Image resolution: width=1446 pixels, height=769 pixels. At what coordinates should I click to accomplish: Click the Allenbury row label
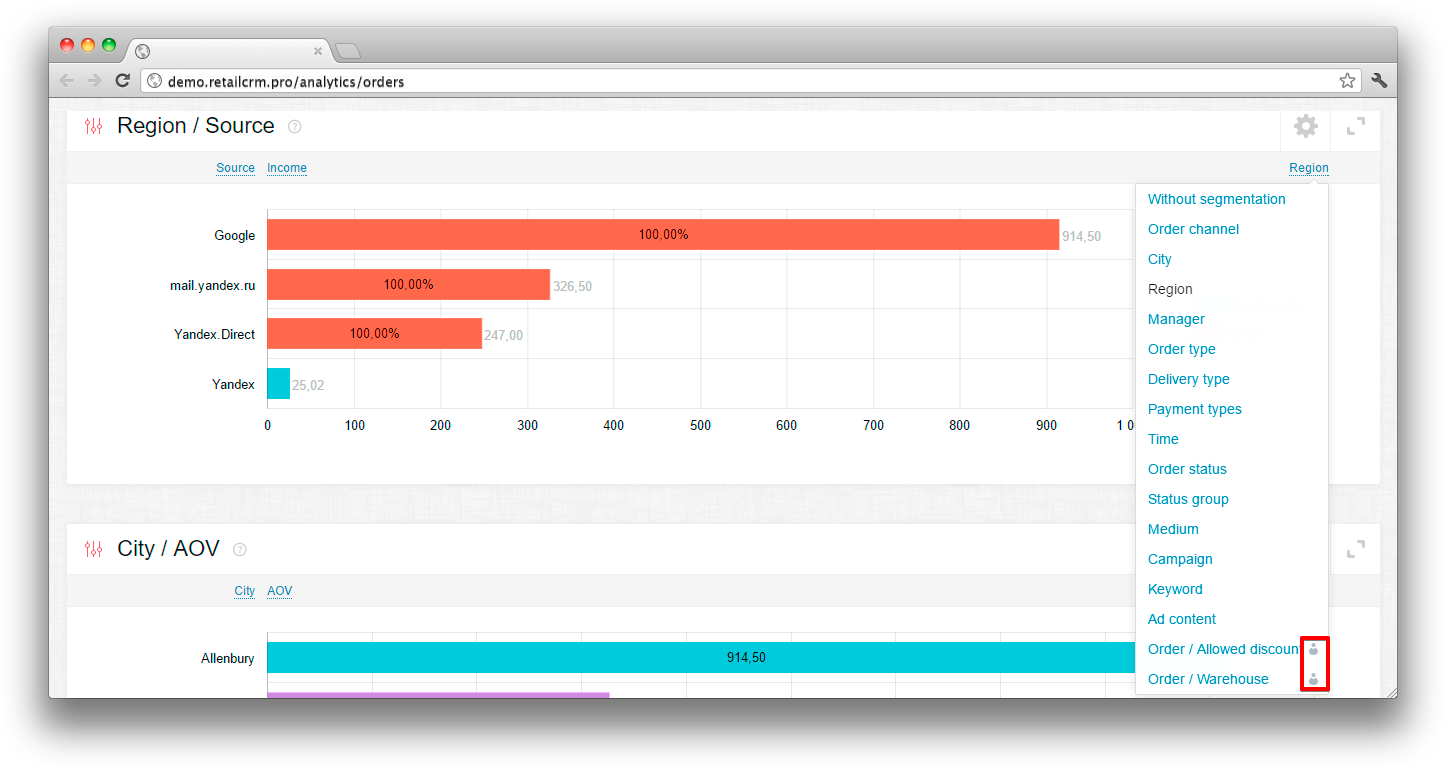[x=227, y=658]
